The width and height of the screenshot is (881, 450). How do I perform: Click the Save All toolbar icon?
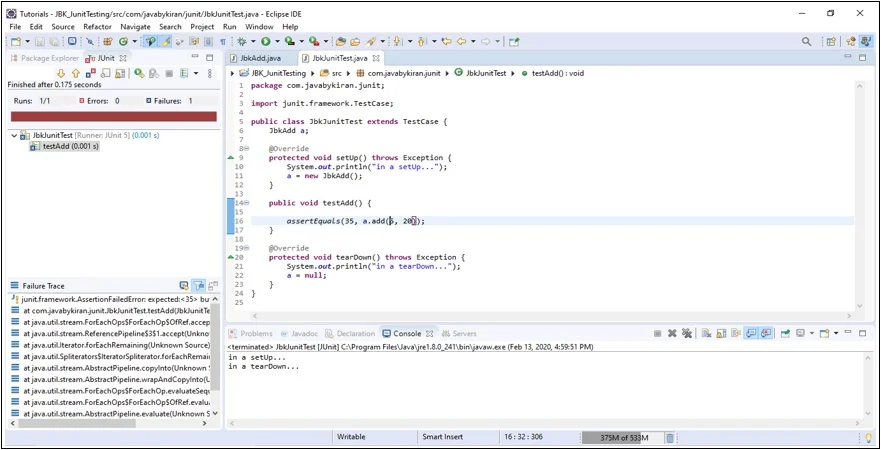pos(53,42)
